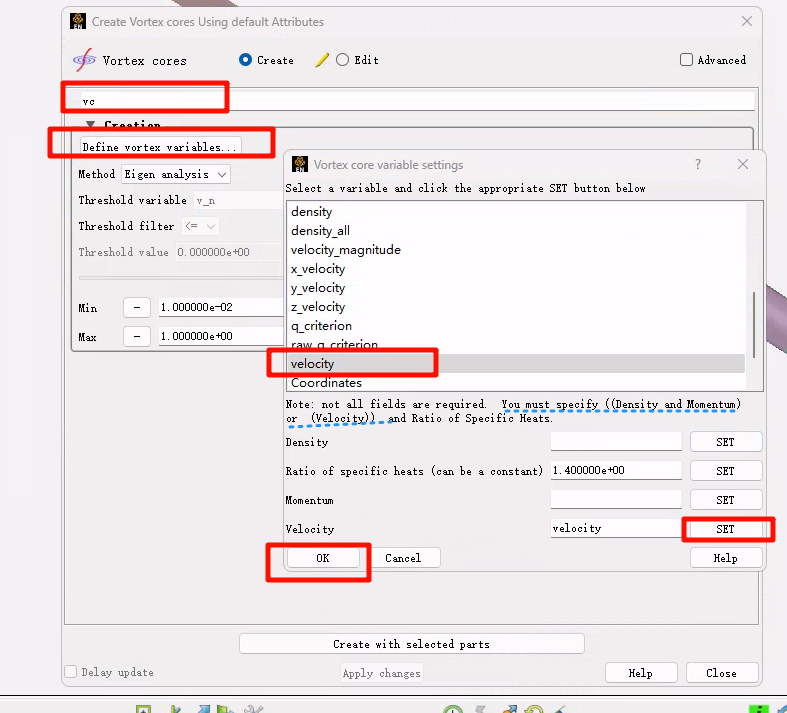Confirm variable settings with OK
Image resolution: width=787 pixels, height=713 pixels.
(x=322, y=558)
